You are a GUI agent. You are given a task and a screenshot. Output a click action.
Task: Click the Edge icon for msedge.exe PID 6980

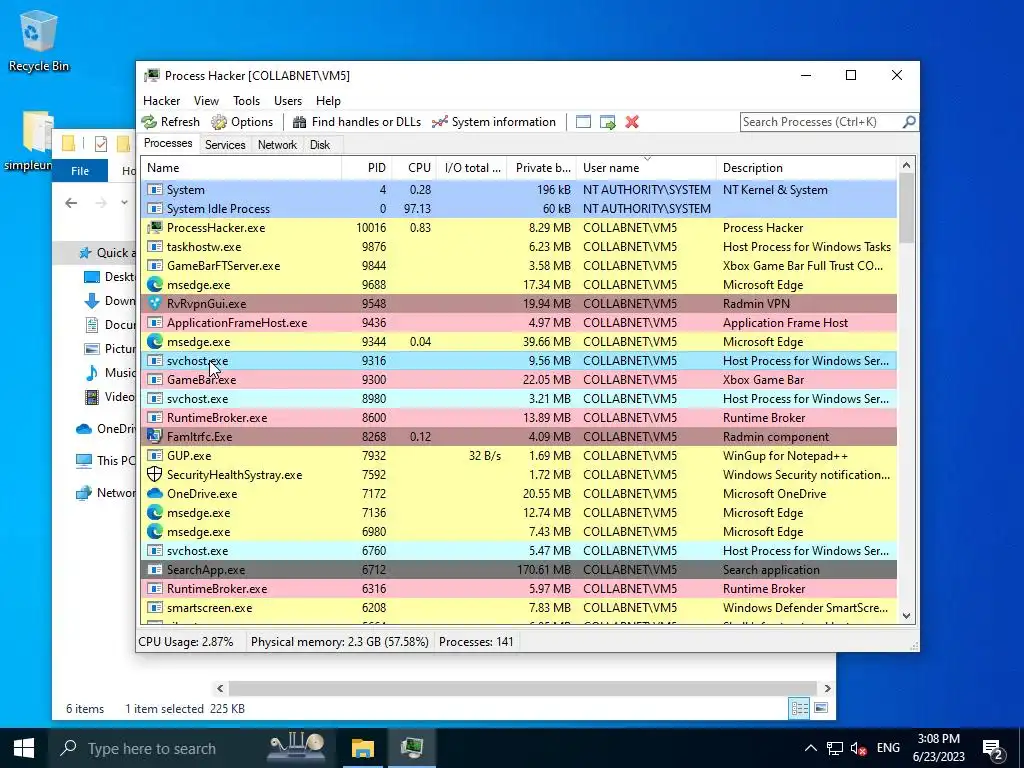point(155,532)
